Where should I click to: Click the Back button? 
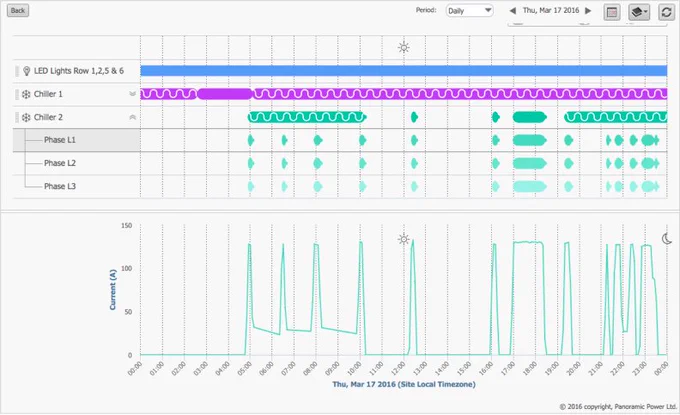[x=18, y=10]
